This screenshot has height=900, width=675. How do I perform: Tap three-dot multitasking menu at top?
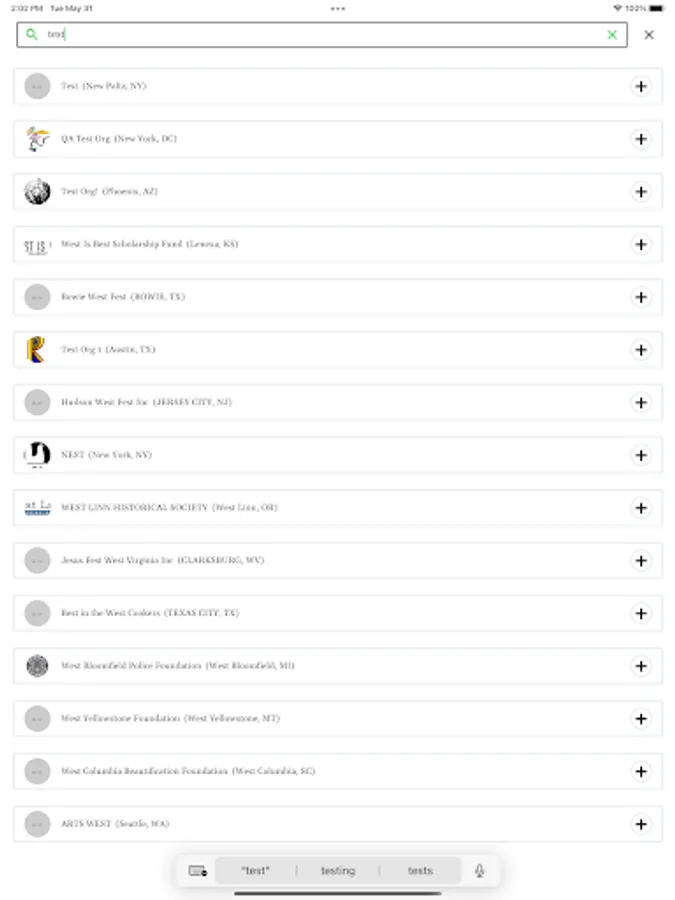click(338, 8)
